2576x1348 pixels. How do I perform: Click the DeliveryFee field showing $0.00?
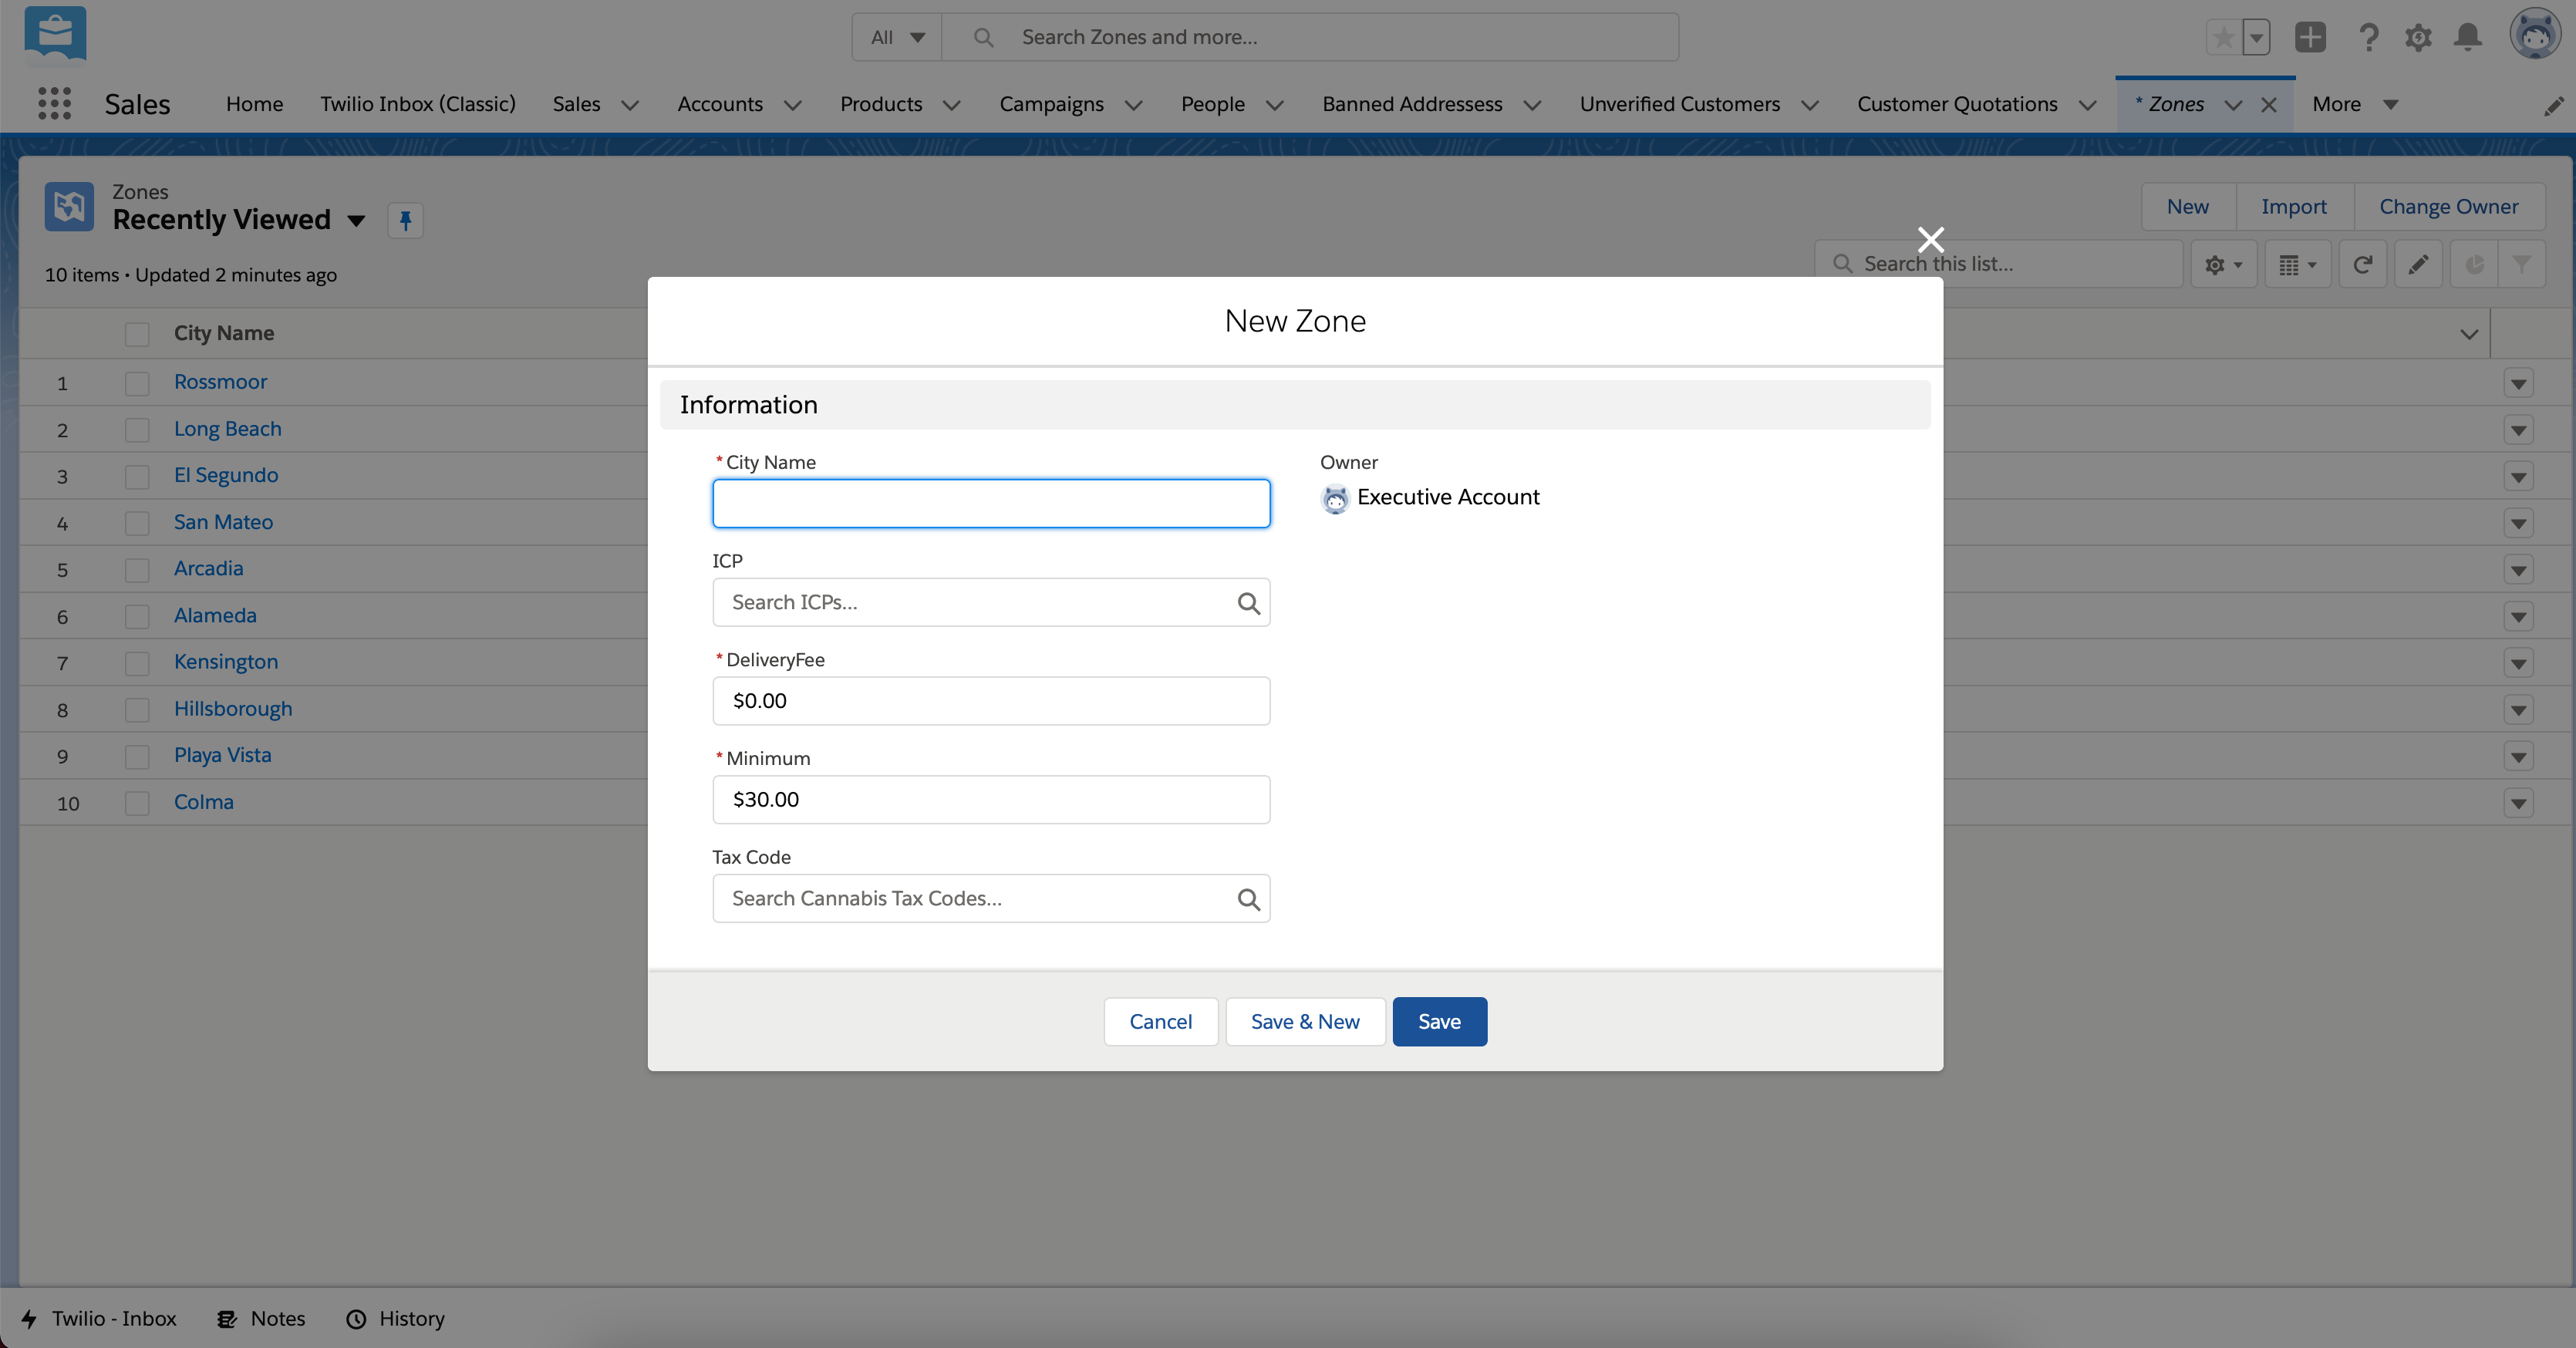(x=991, y=701)
